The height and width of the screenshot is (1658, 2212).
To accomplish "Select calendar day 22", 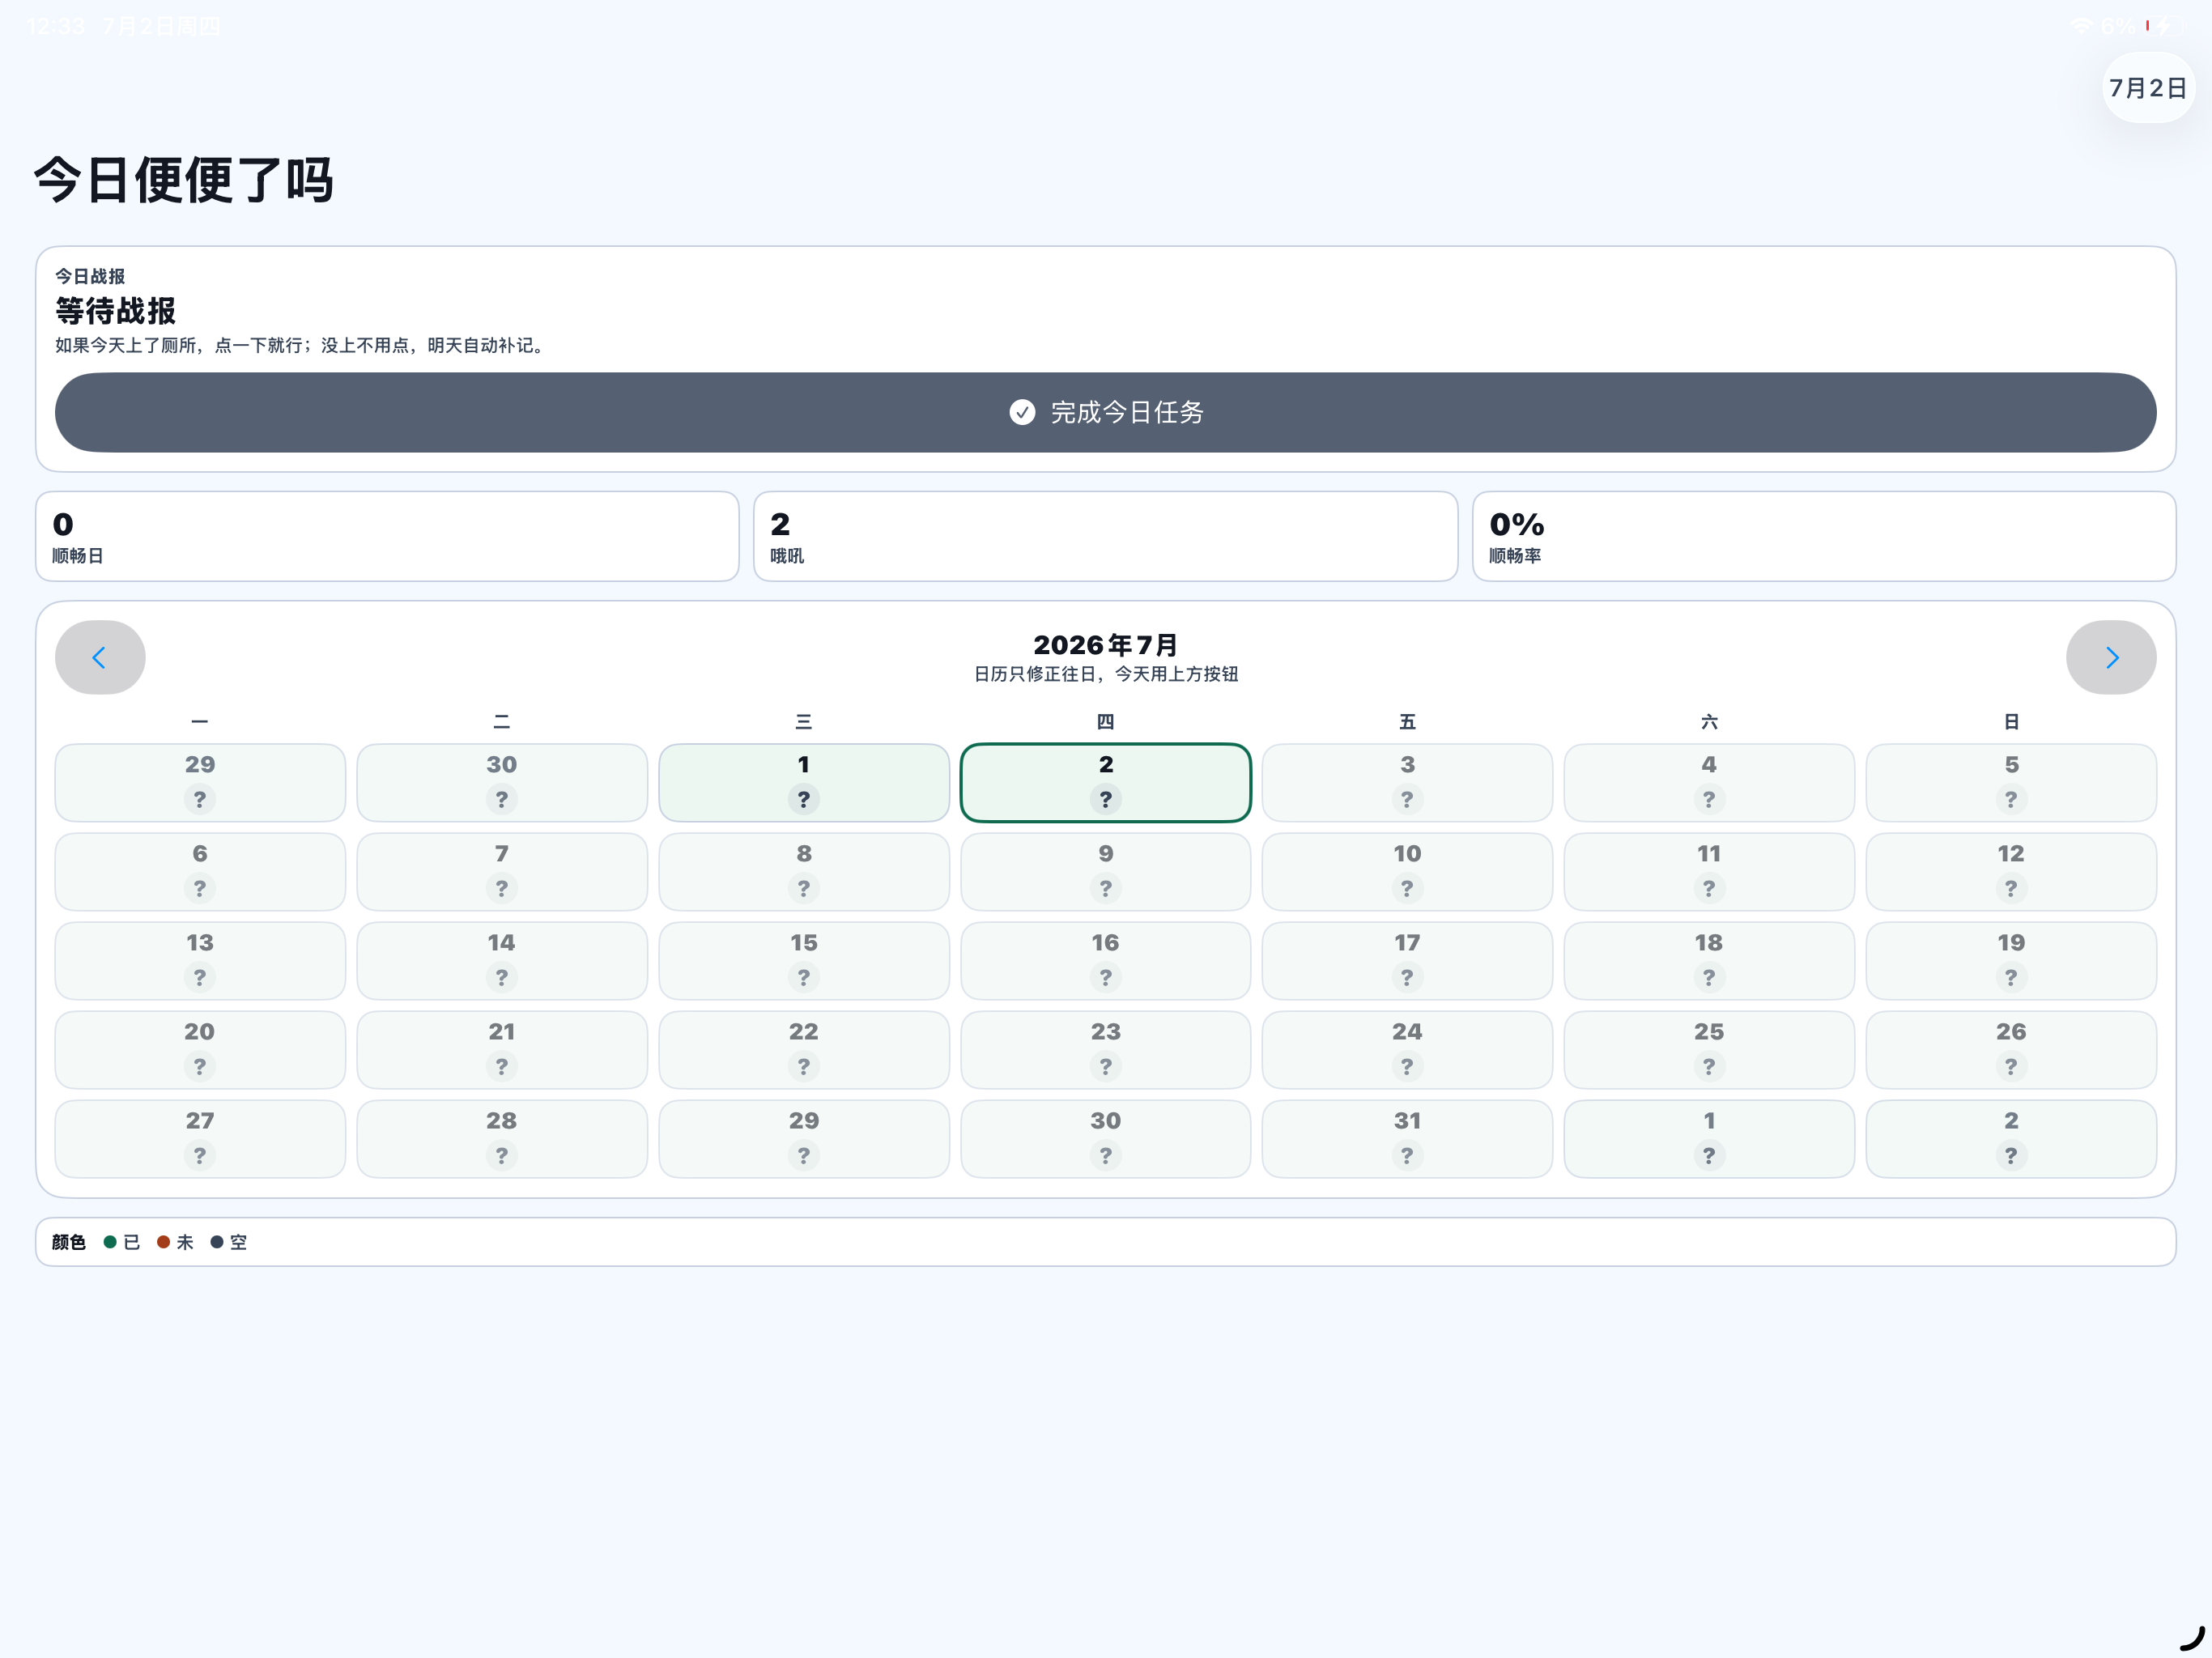I will coord(804,1049).
